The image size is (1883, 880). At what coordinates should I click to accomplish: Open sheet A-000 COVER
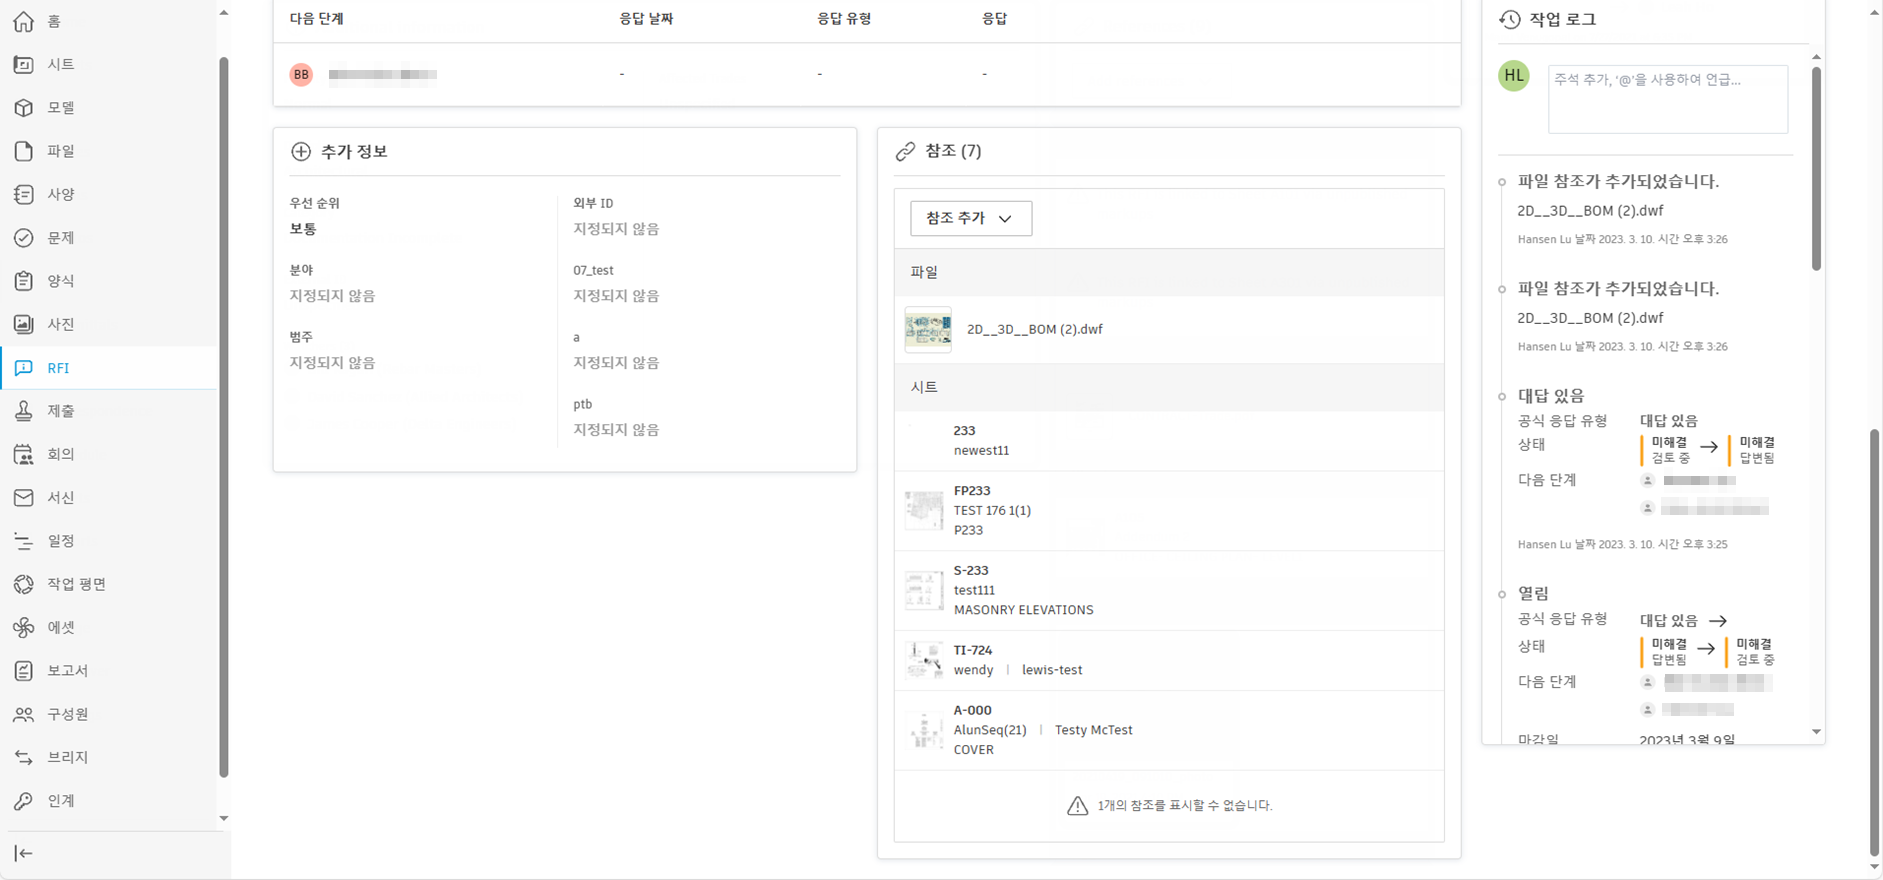click(1169, 730)
